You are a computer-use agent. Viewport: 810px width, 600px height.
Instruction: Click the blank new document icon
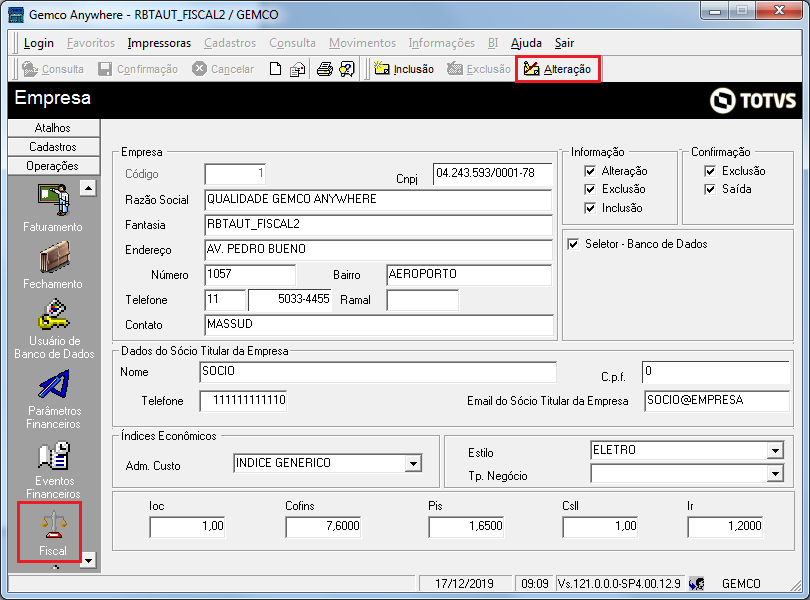(x=276, y=69)
